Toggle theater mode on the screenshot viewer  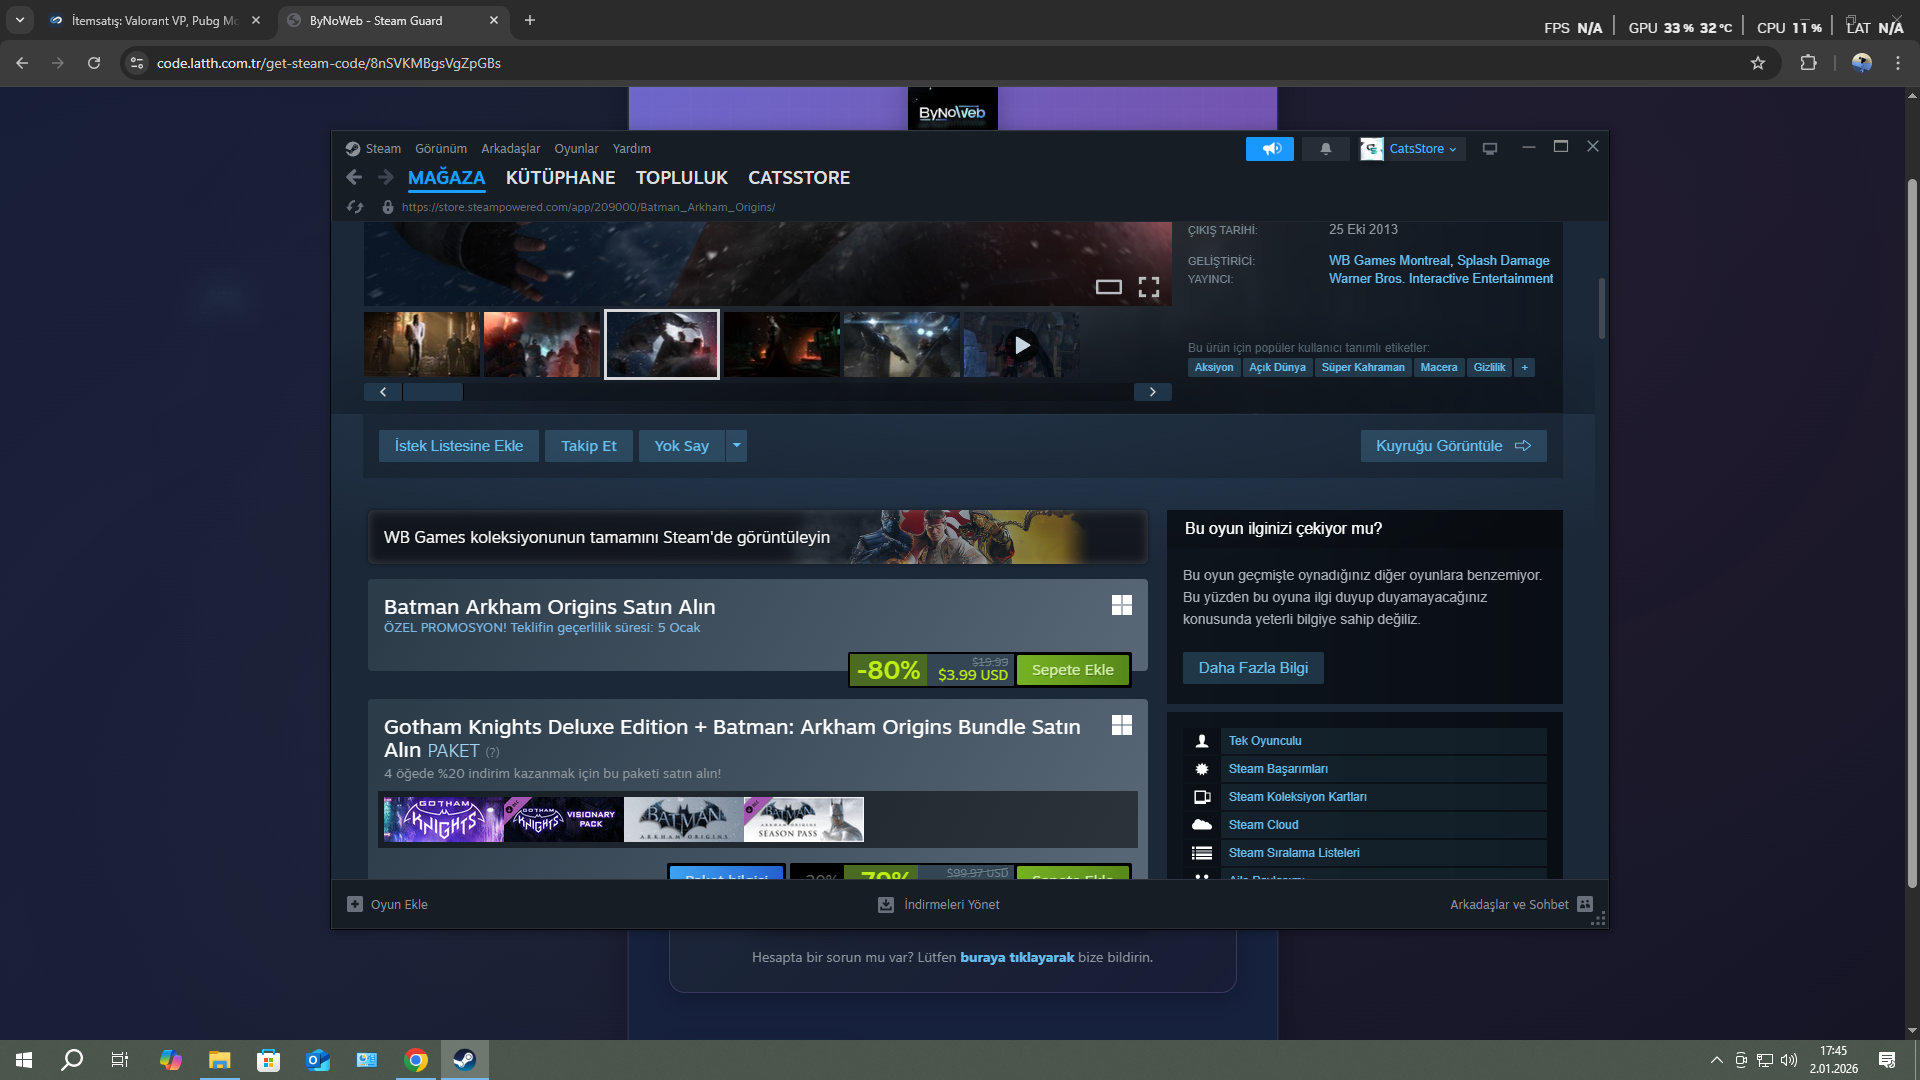1109,287
